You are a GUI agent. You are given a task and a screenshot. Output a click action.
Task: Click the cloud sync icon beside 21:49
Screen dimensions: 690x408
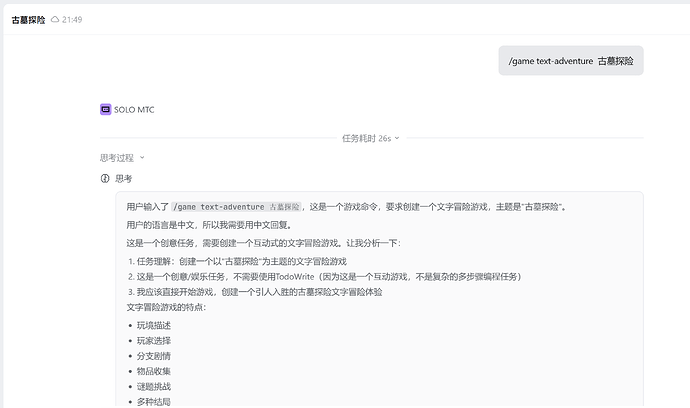55,19
